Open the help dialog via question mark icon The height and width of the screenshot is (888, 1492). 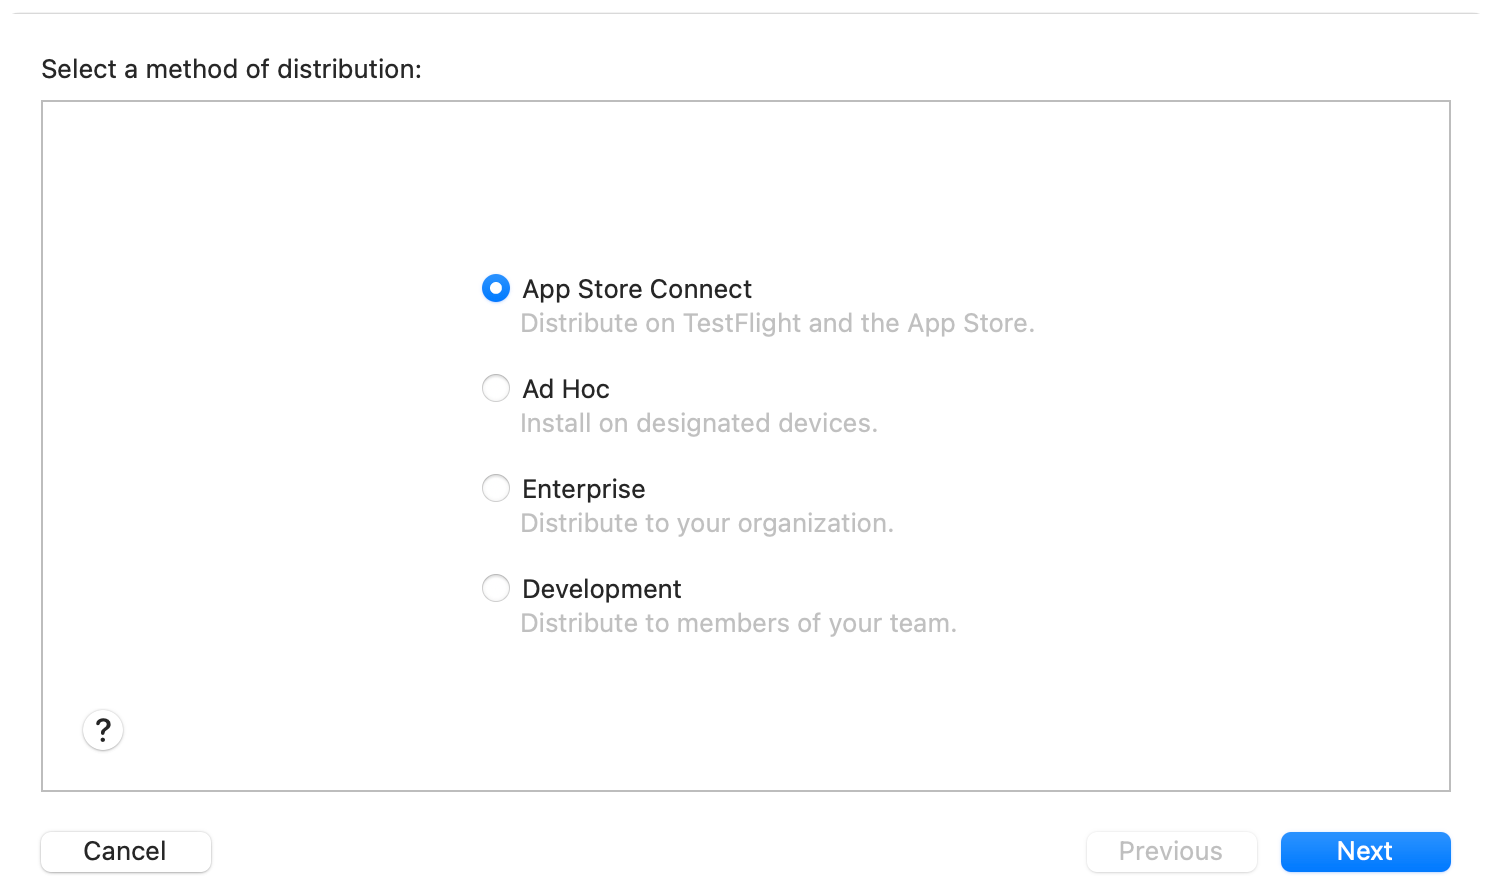[x=102, y=730]
